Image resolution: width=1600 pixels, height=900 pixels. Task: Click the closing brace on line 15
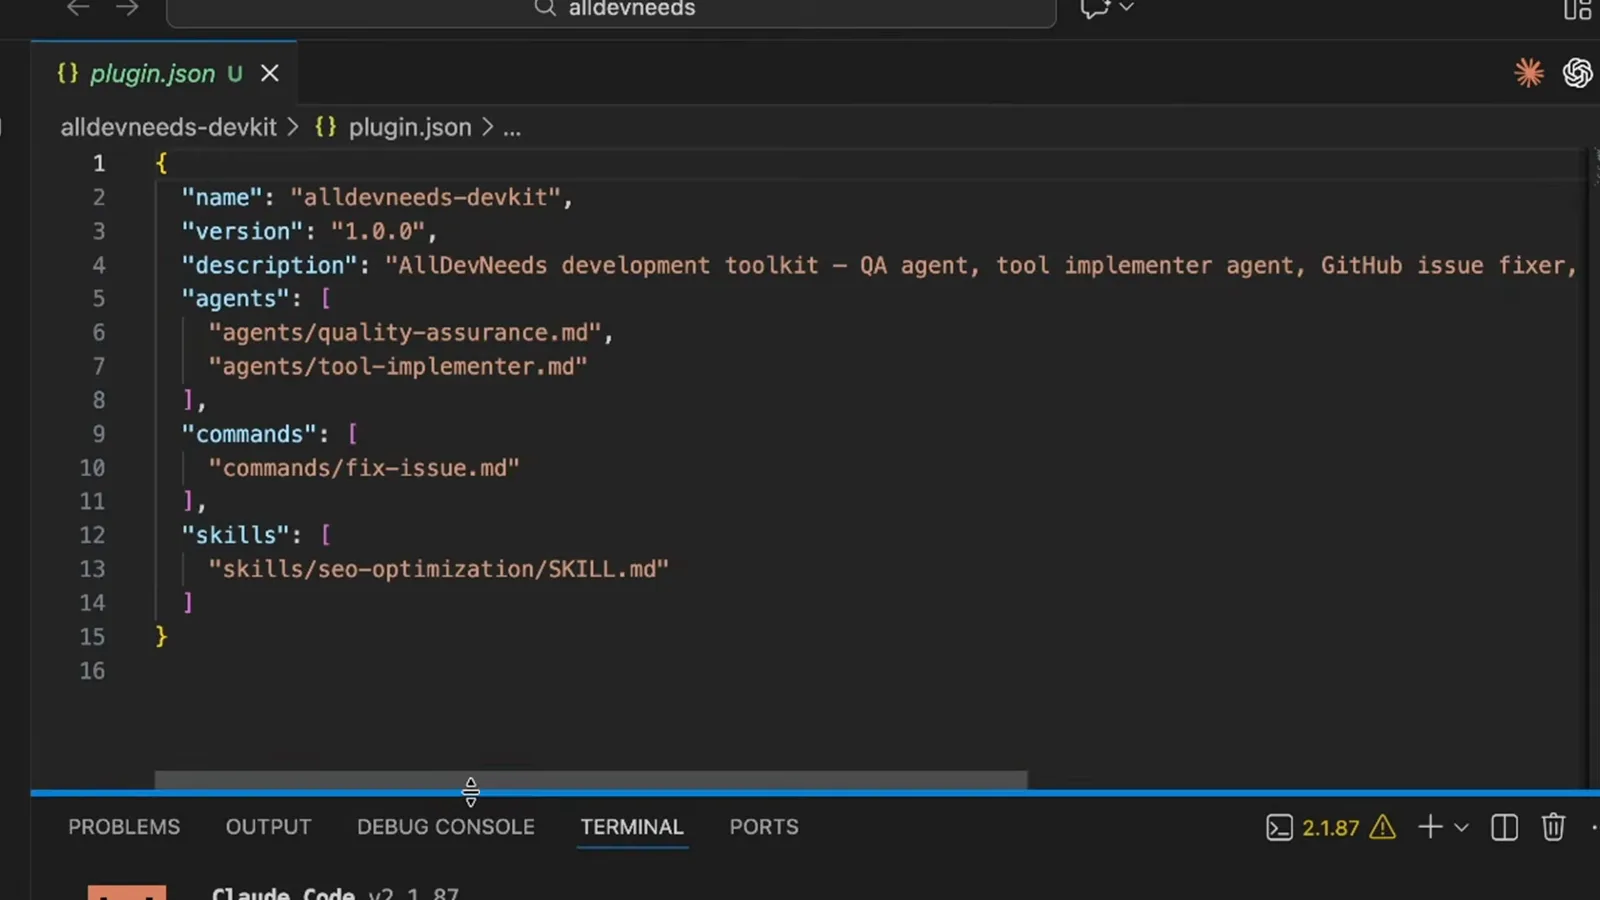(x=161, y=637)
